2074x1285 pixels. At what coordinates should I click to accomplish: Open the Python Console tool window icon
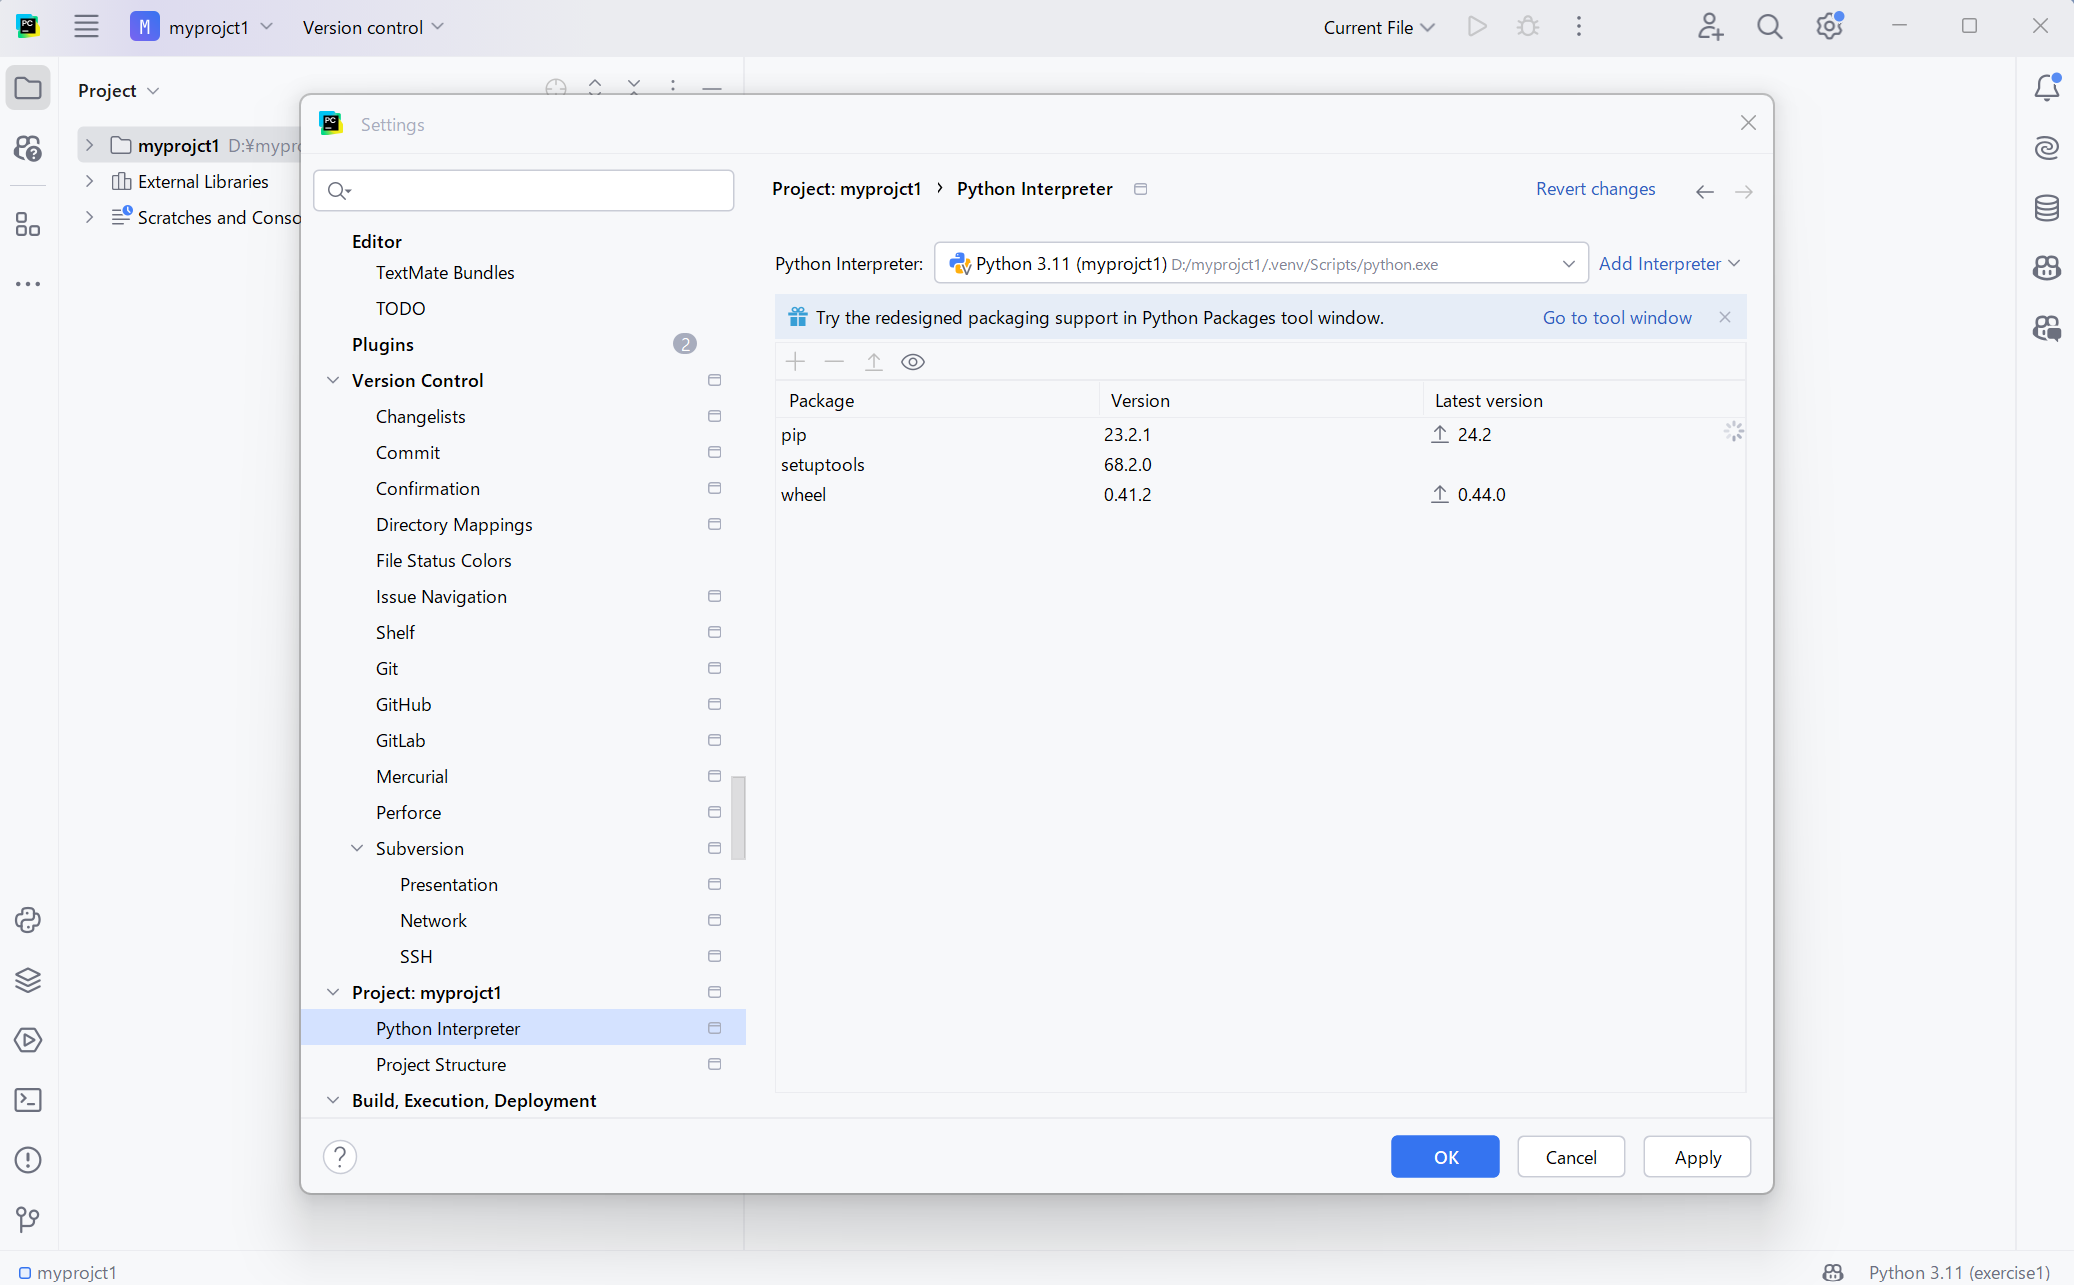pyautogui.click(x=28, y=920)
